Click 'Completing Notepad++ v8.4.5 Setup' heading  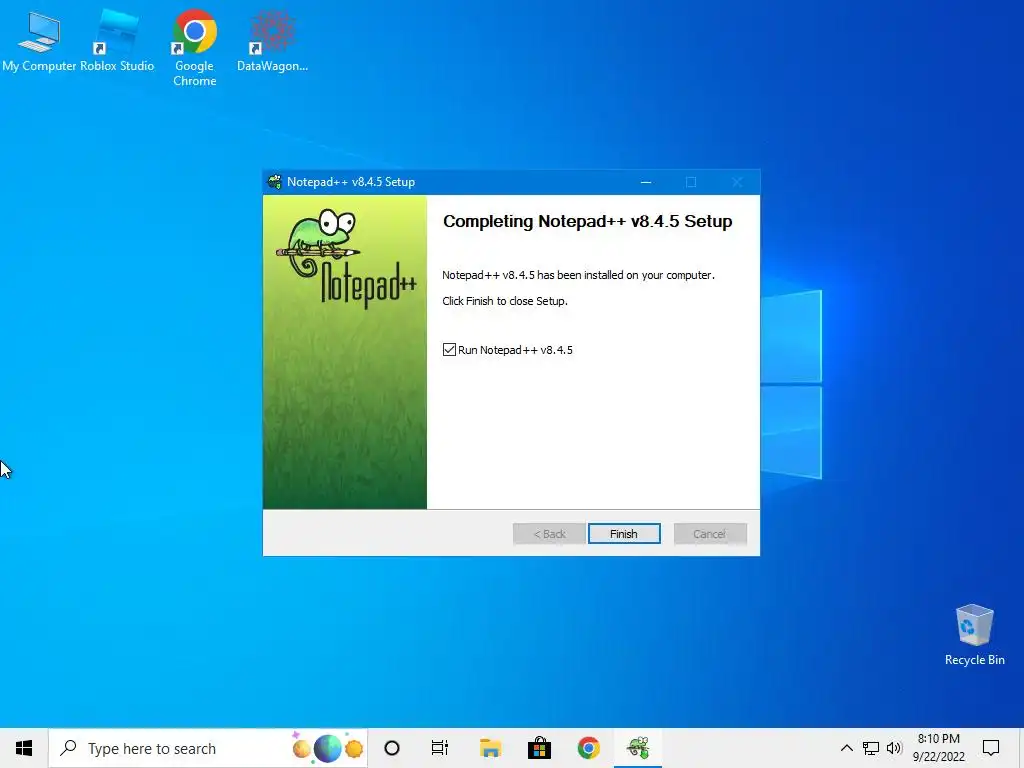point(587,221)
